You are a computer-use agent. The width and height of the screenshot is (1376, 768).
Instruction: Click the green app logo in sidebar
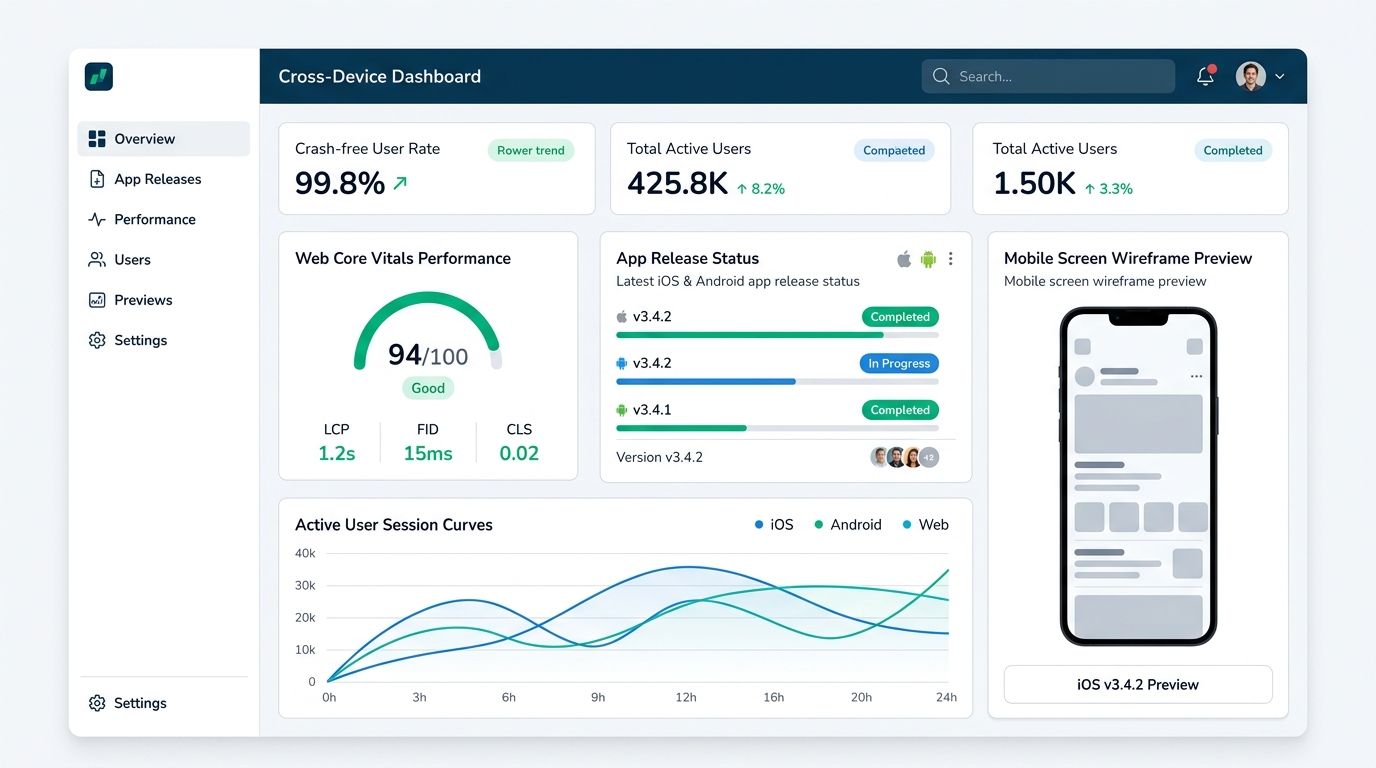99,77
